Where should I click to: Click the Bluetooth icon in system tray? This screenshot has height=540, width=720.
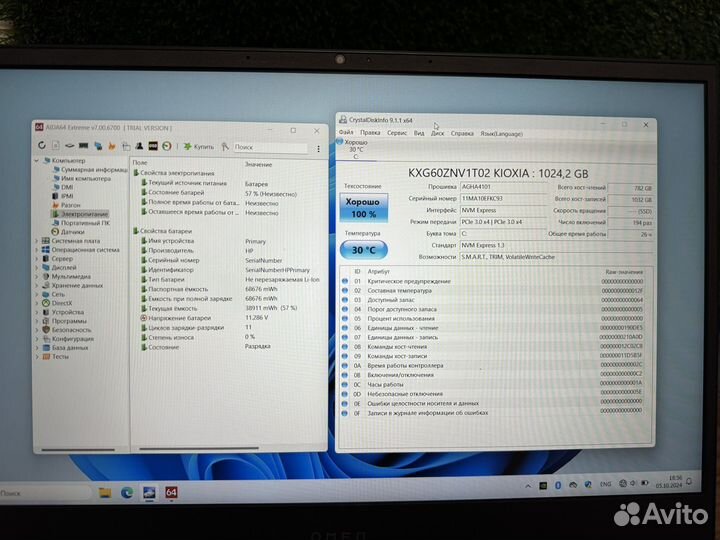tap(558, 485)
